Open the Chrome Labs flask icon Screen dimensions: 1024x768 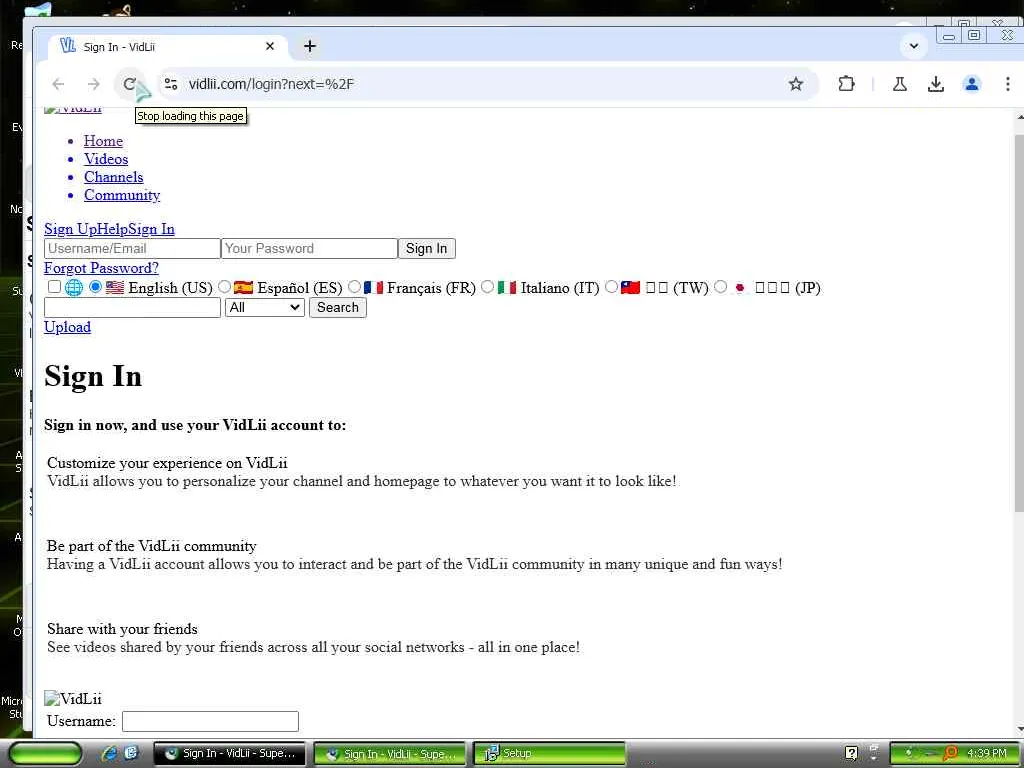click(899, 84)
